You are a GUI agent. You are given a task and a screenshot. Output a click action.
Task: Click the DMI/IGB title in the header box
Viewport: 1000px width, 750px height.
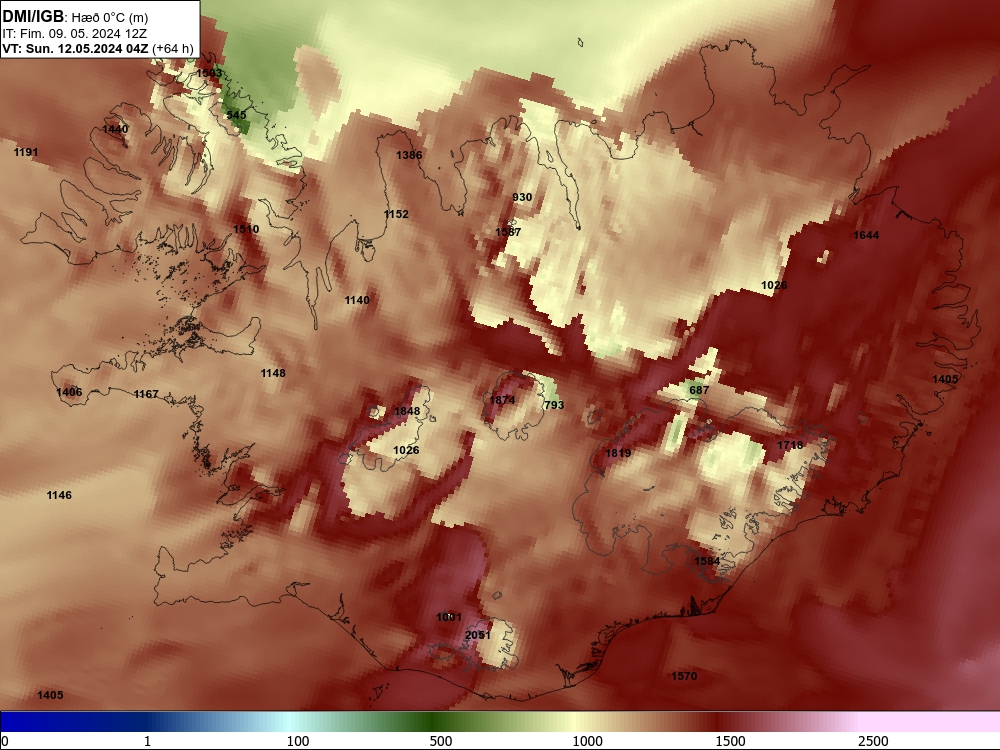33,17
